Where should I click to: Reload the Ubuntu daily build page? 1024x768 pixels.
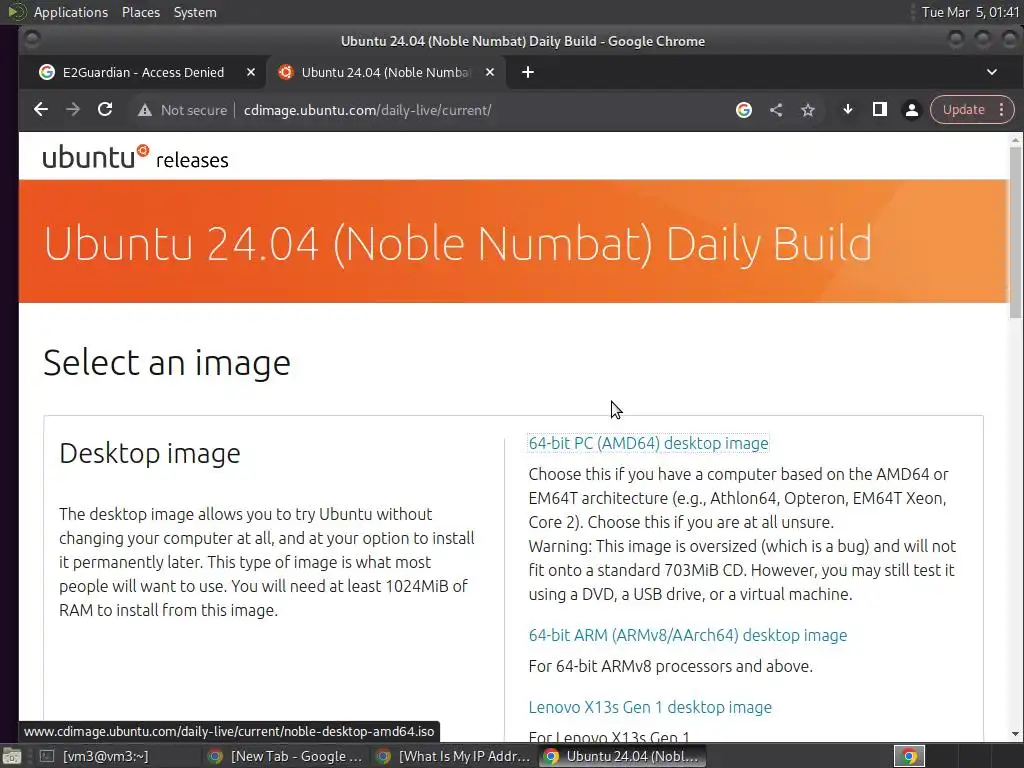105,110
